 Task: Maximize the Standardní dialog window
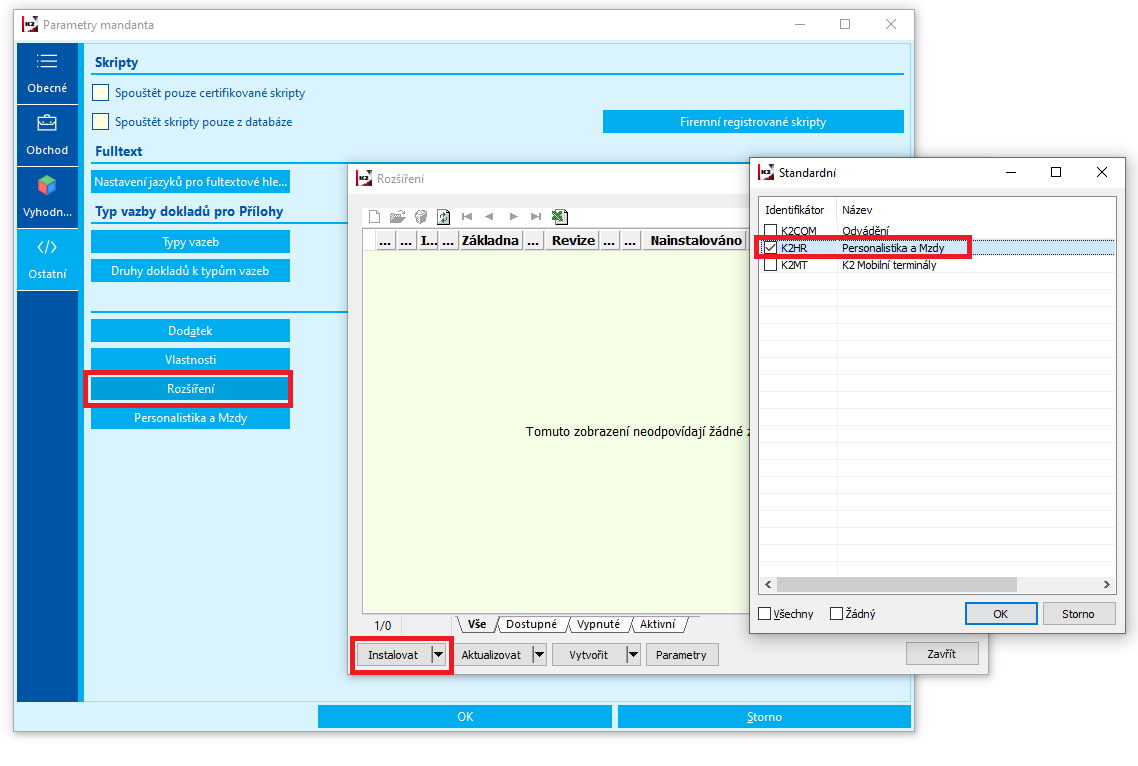(1056, 172)
